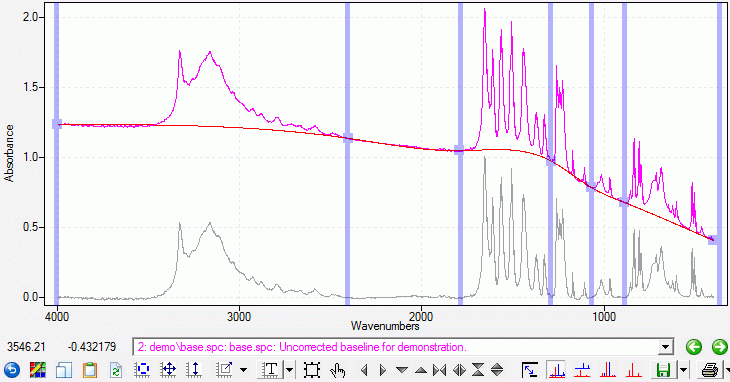Click the vertical compress hourglass icon
Image resolution: width=730 pixels, height=382 pixels.
[x=478, y=370]
